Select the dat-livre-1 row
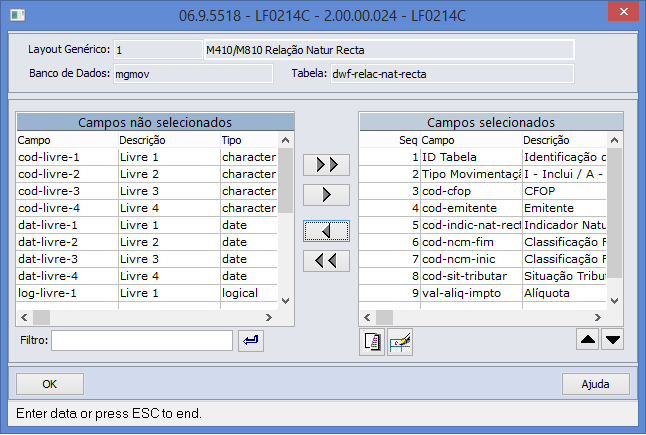The image size is (646, 435). click(147, 225)
